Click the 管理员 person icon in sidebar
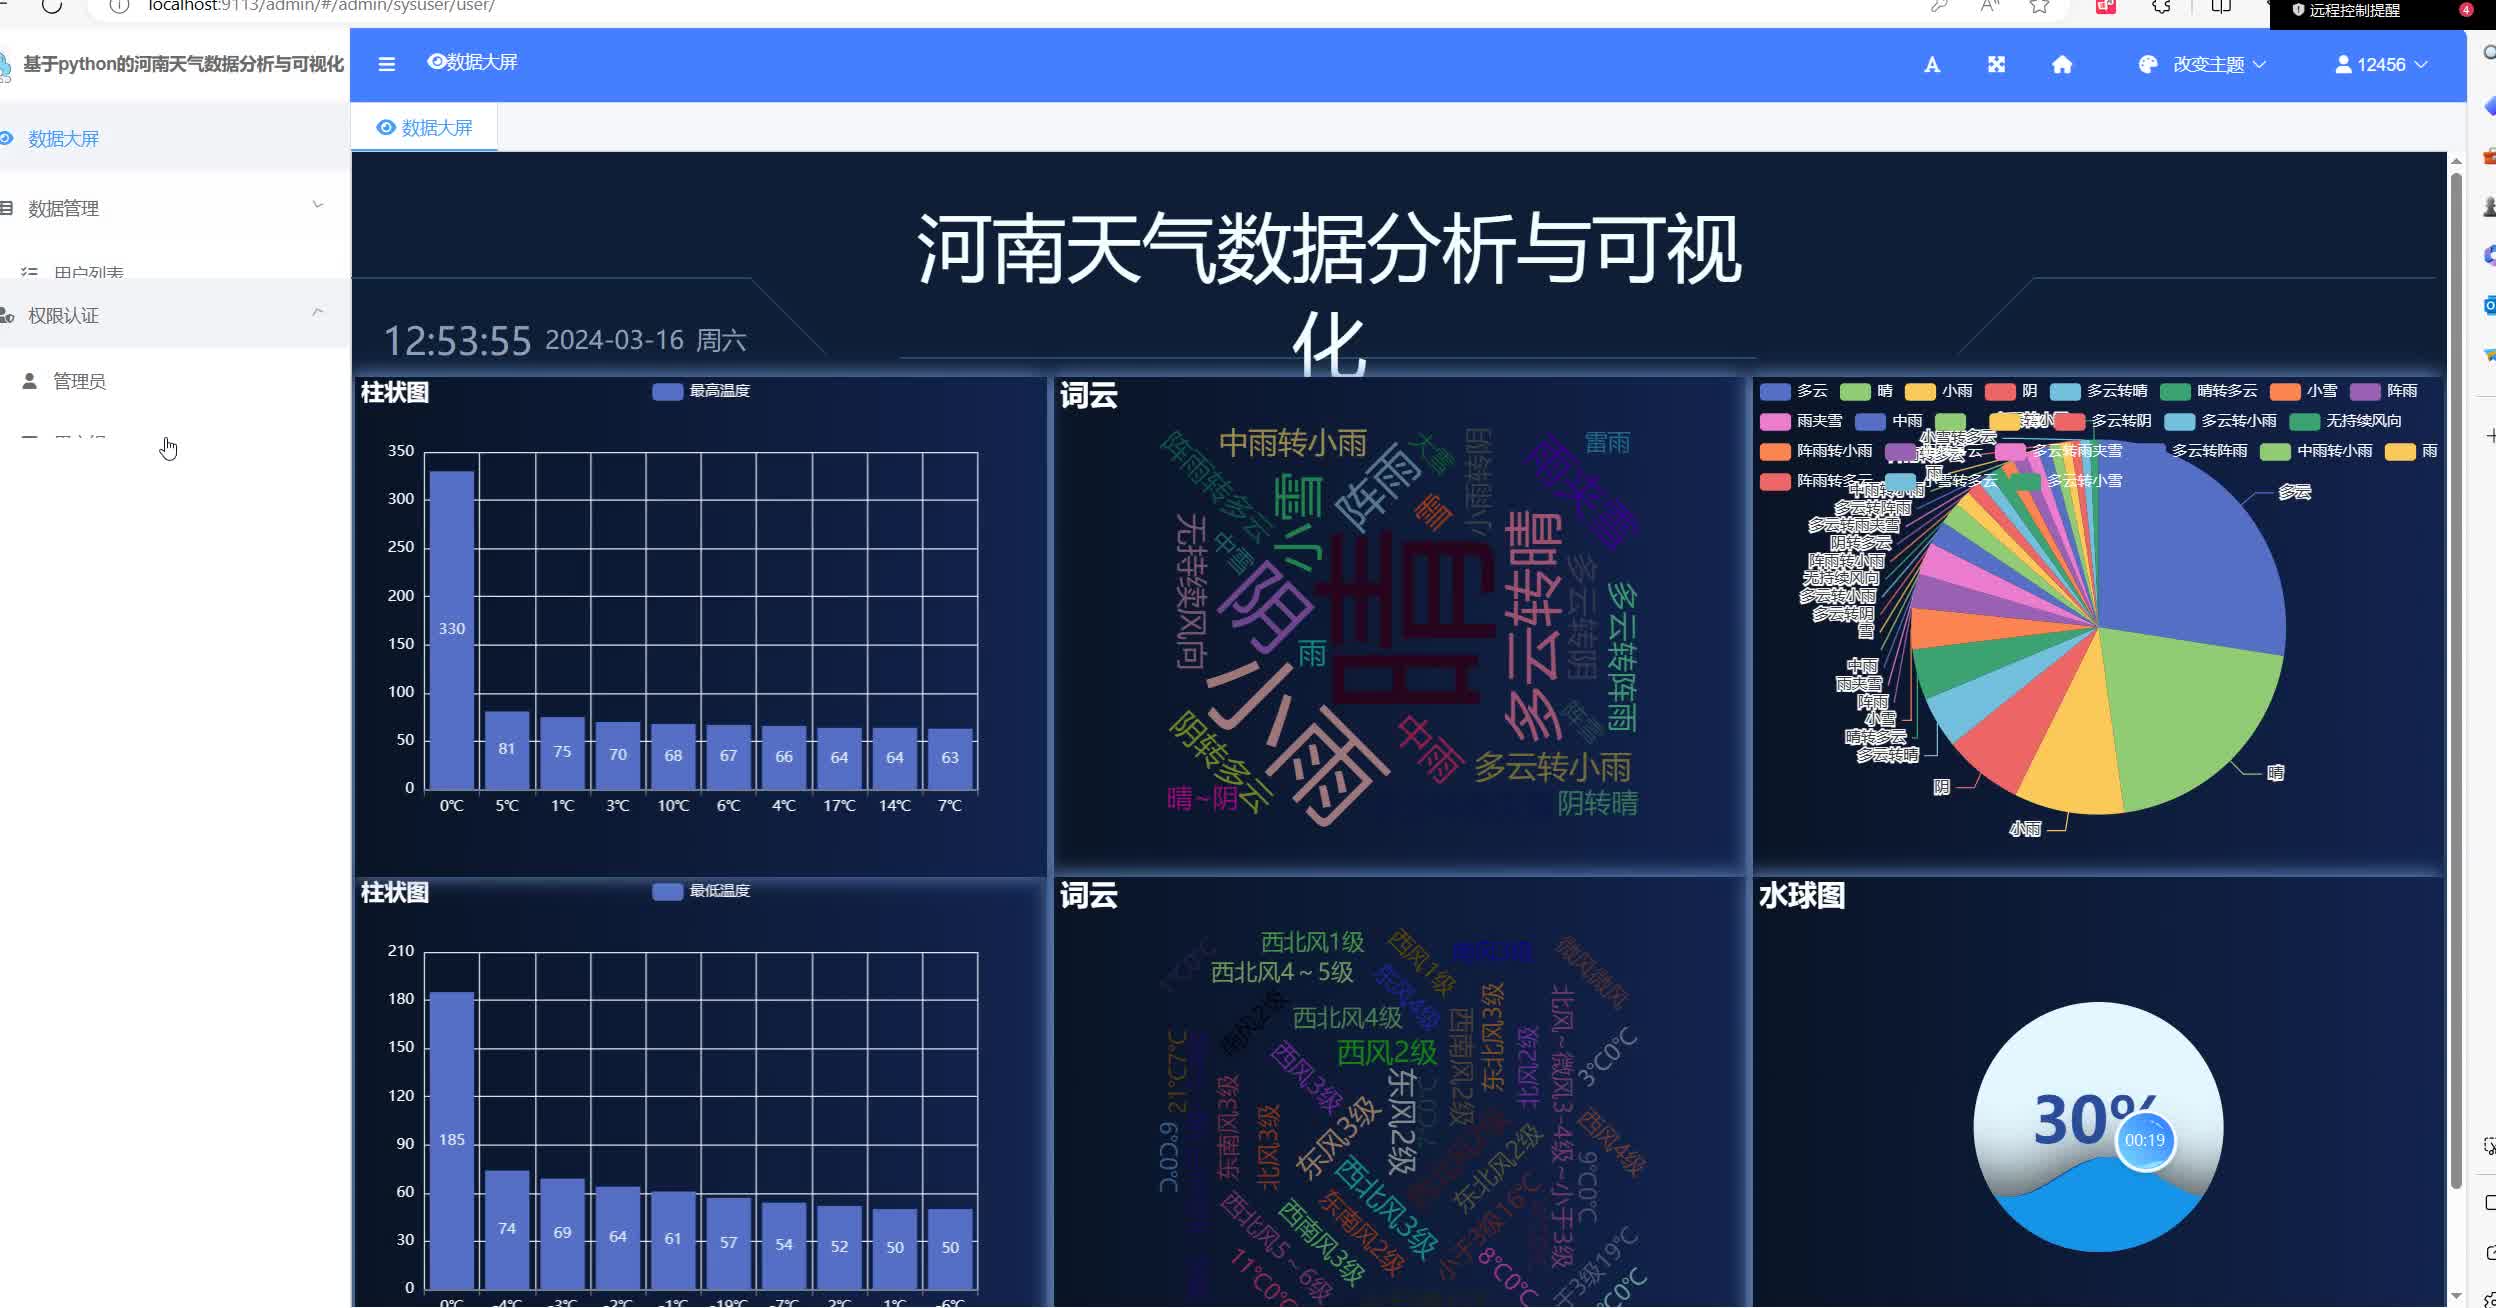Image resolution: width=2496 pixels, height=1308 pixels. pyautogui.click(x=30, y=381)
